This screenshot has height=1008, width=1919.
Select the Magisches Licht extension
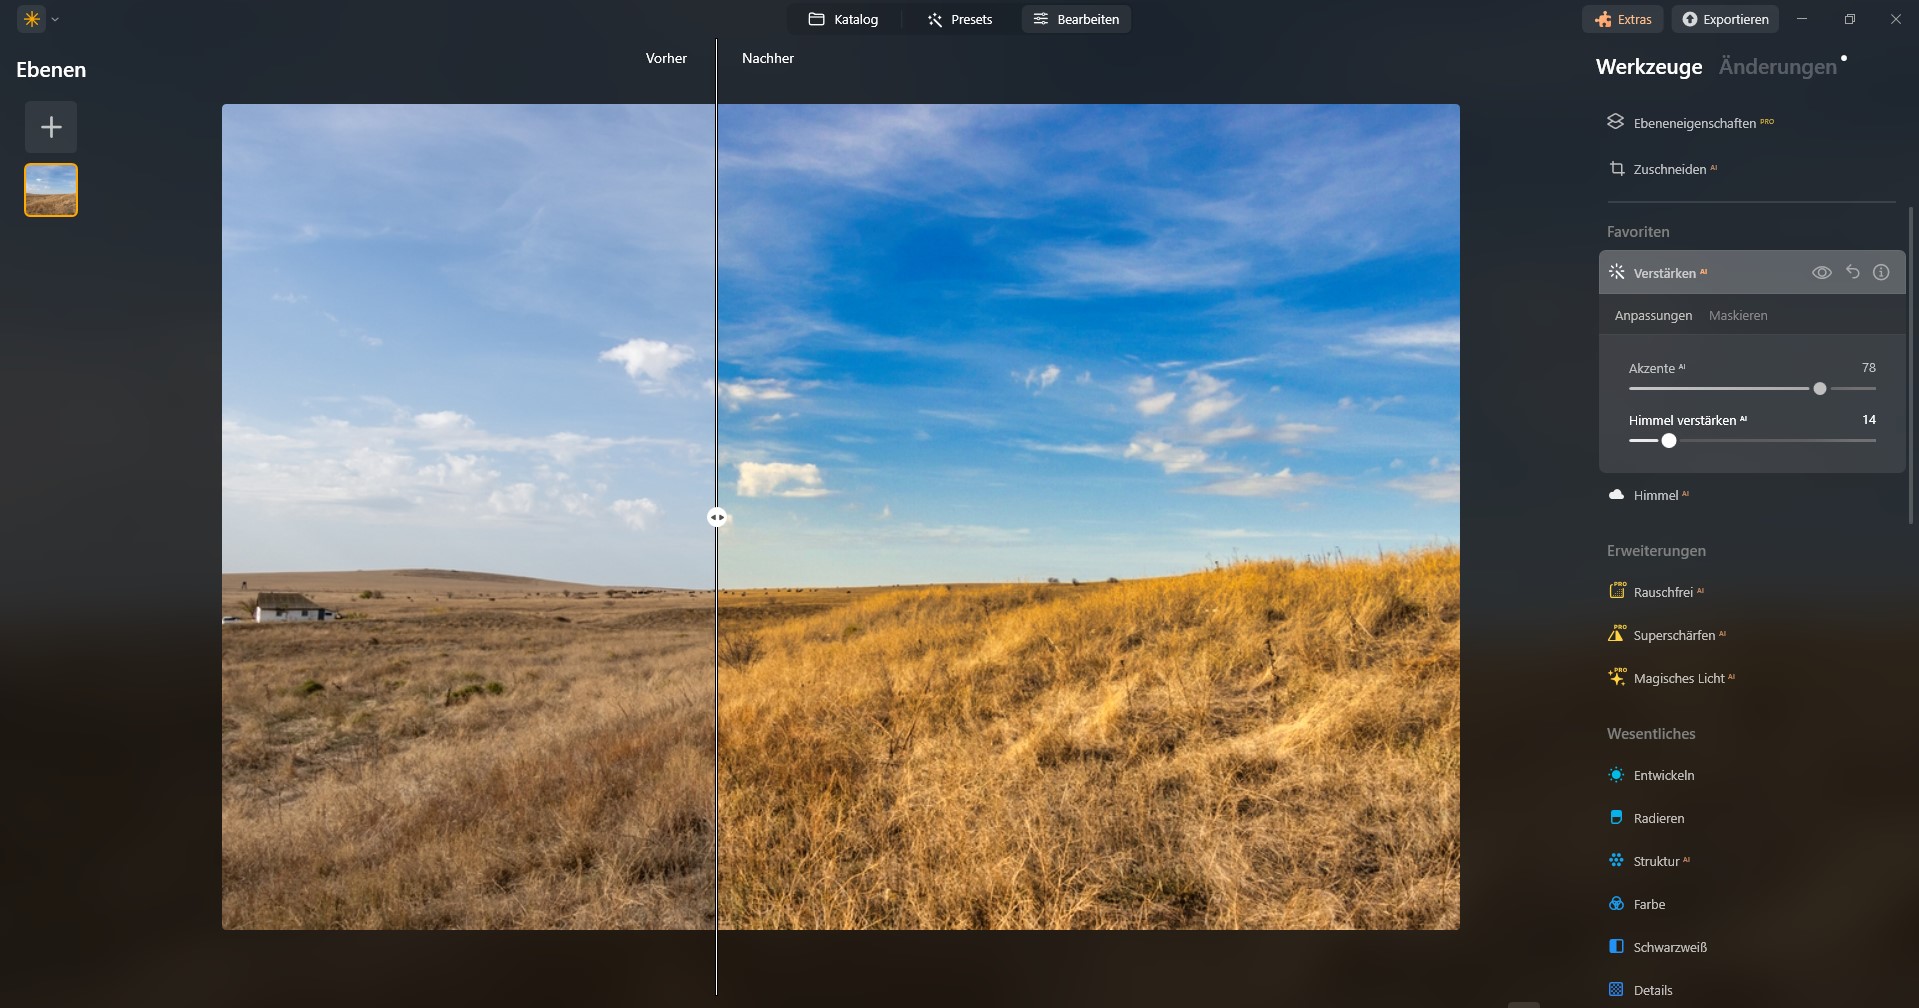1681,677
